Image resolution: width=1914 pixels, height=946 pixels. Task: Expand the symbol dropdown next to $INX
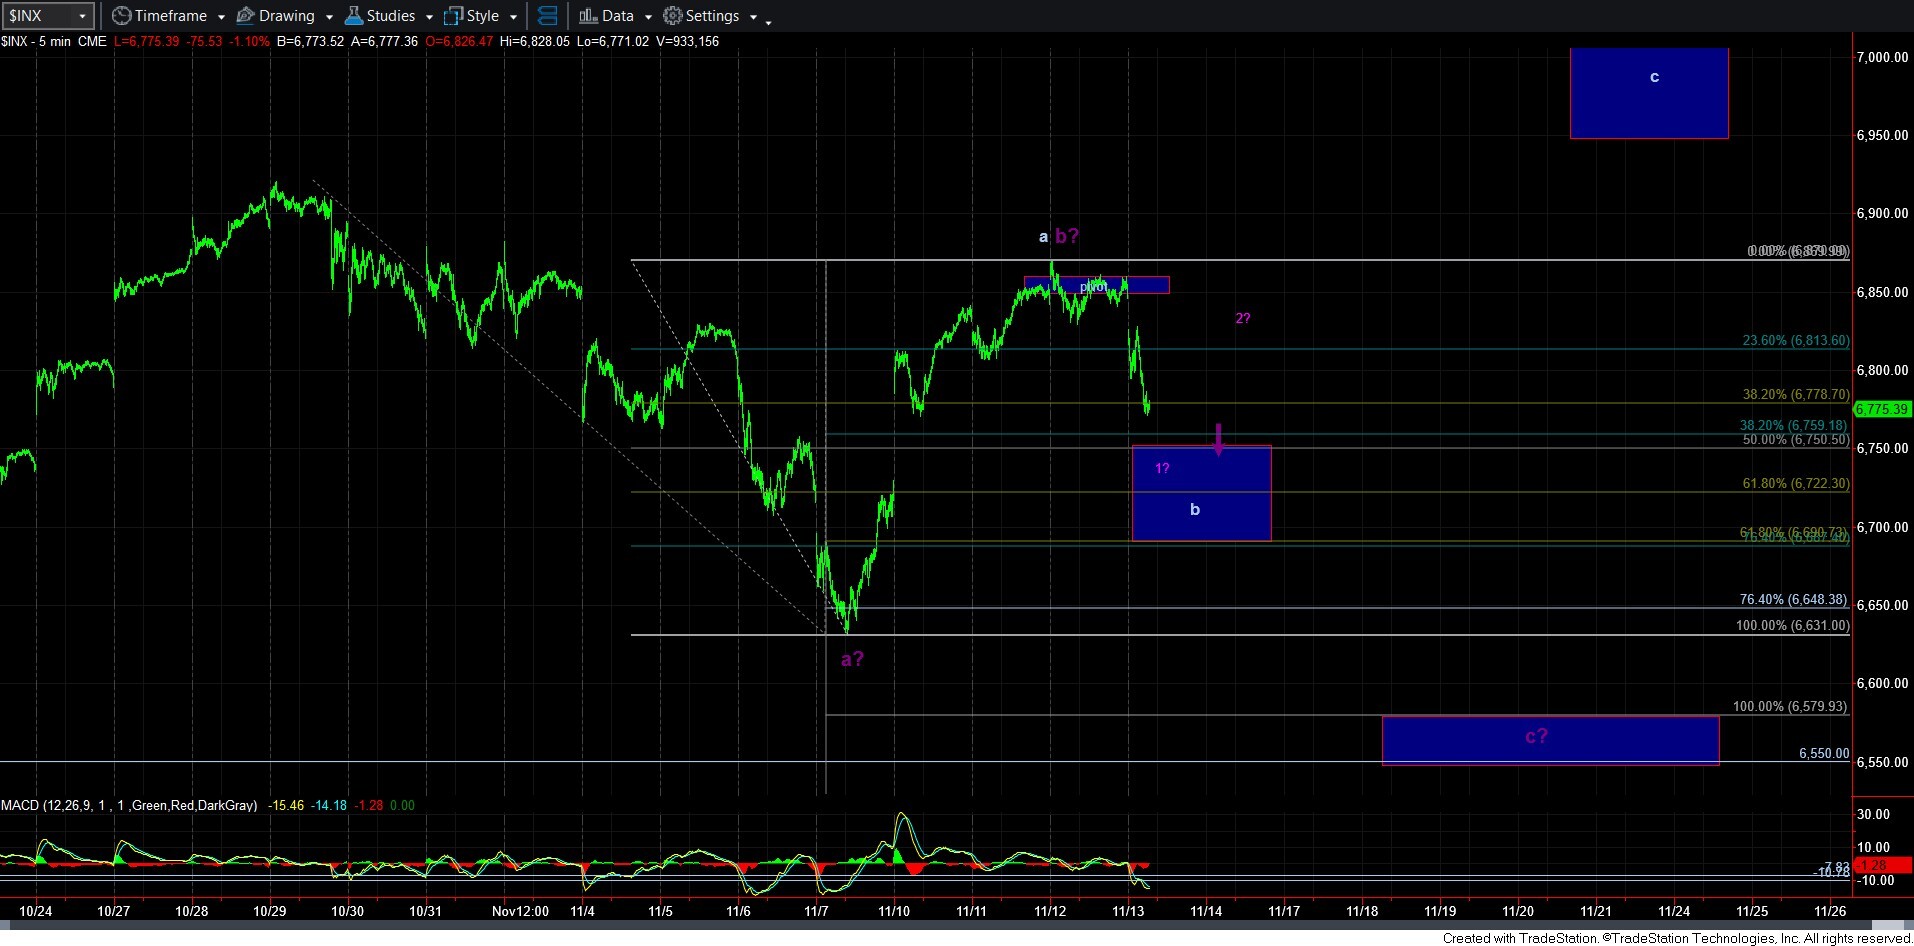coord(83,15)
